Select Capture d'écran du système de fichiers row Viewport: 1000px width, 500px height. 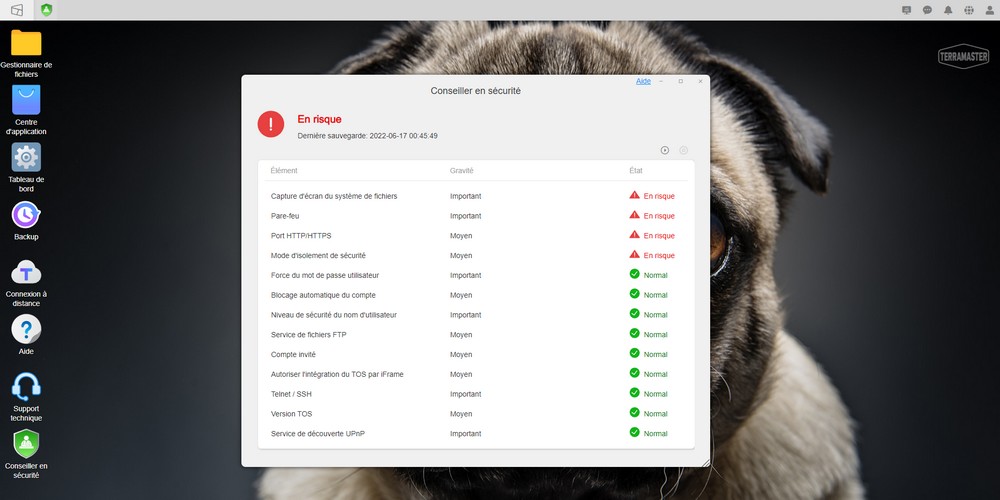click(x=476, y=196)
